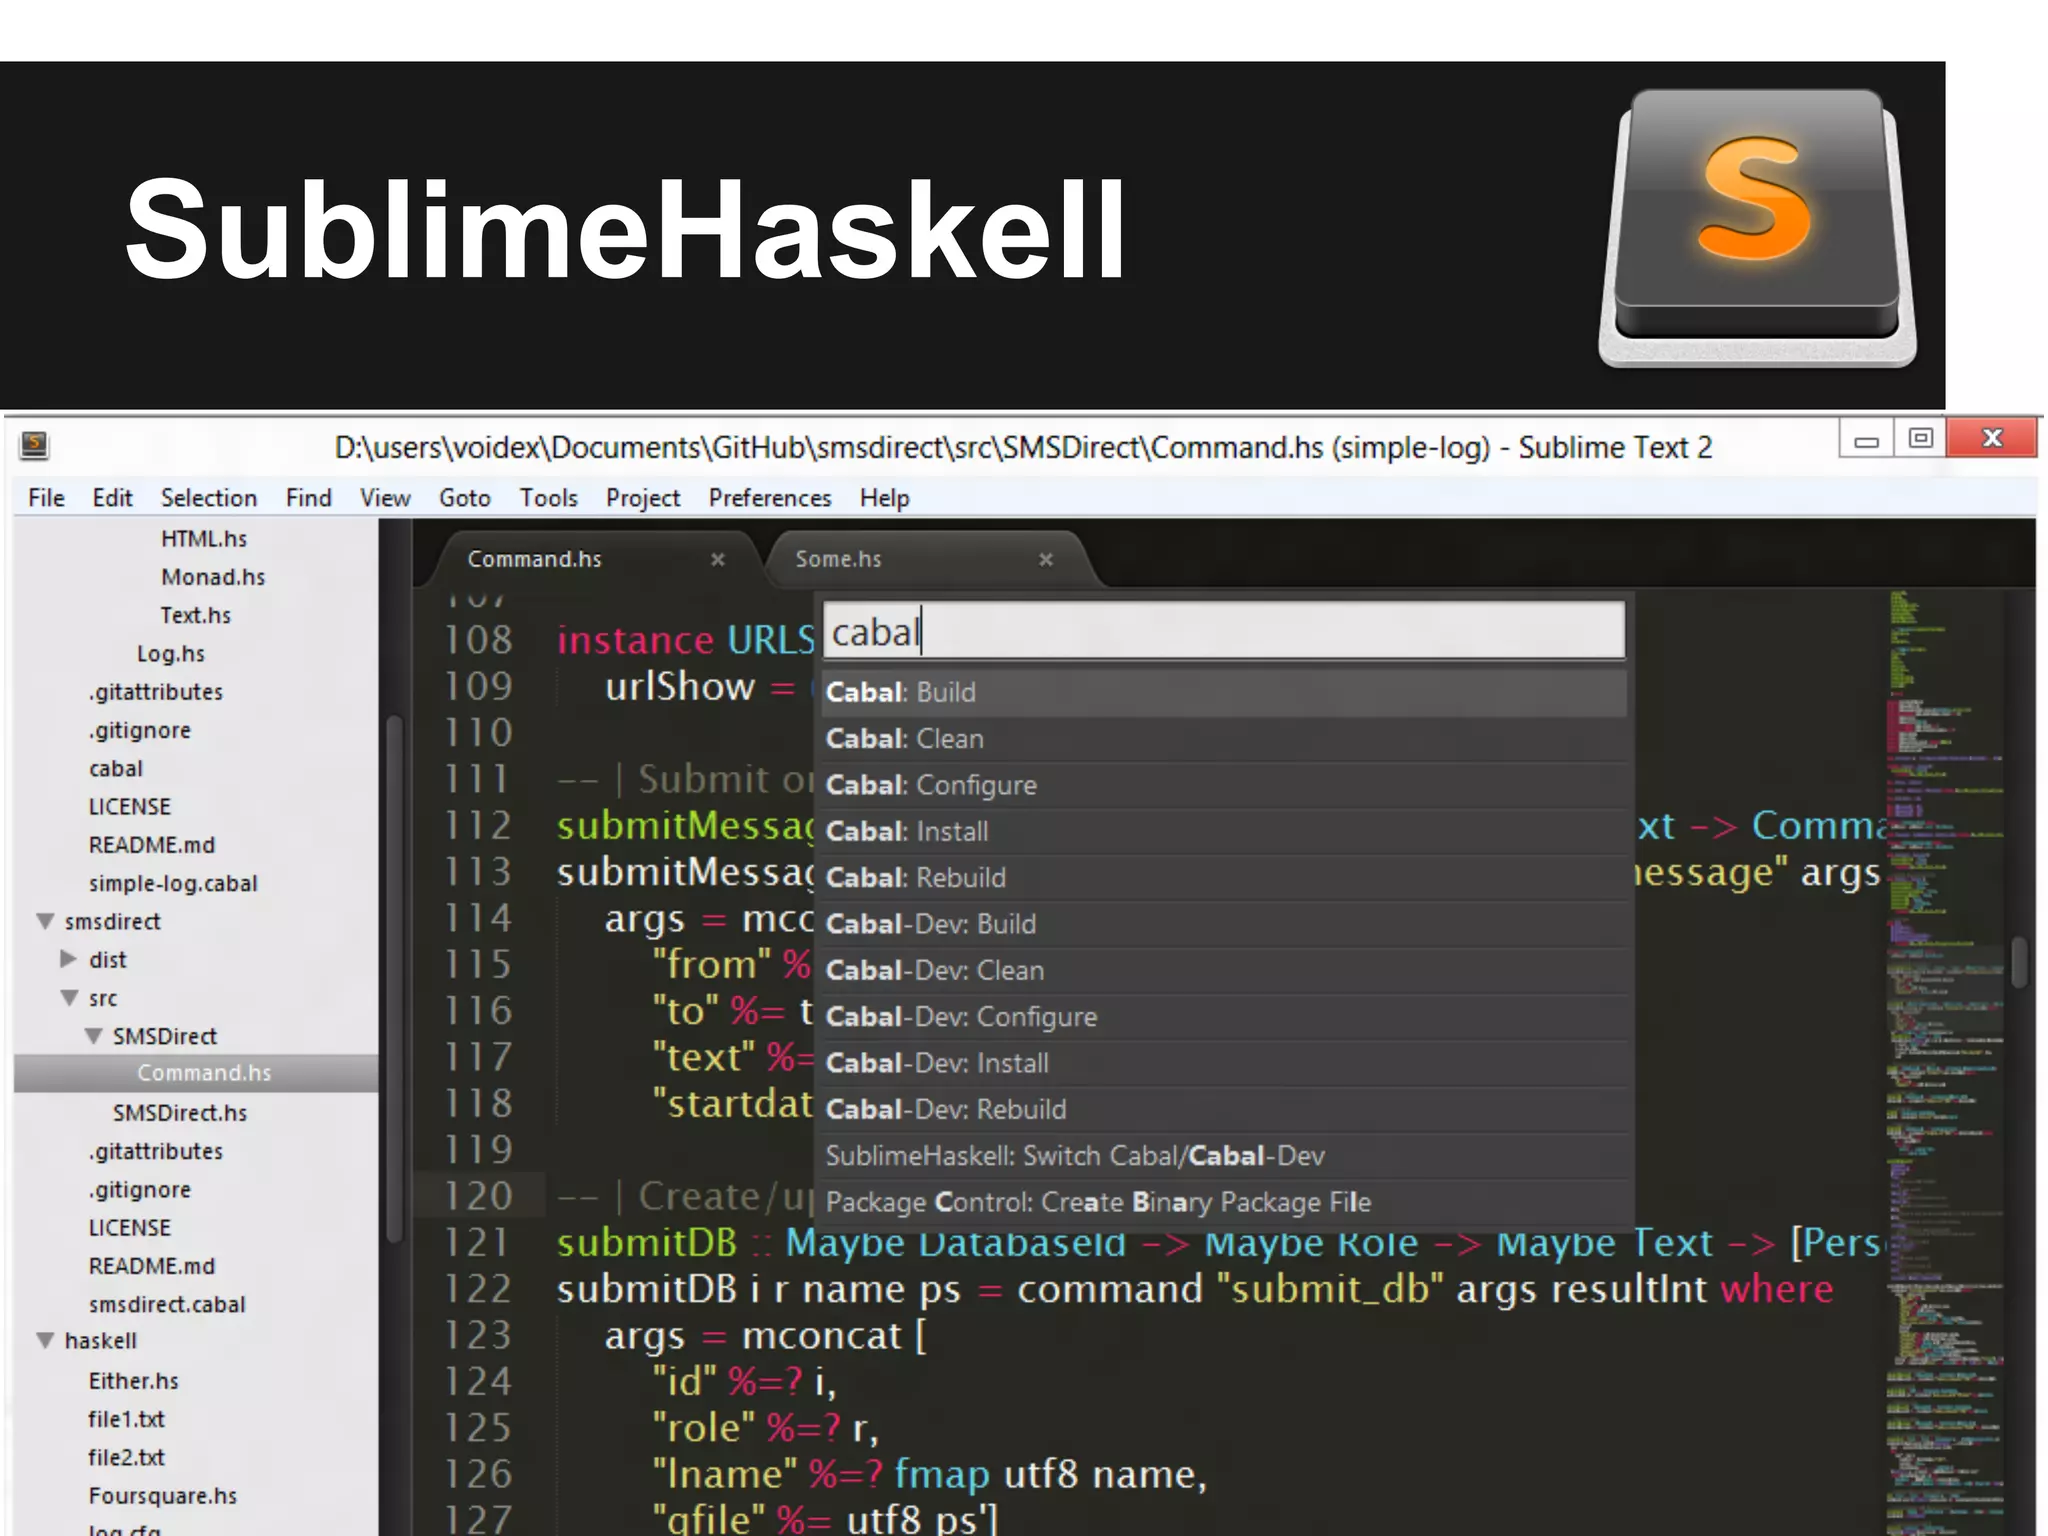Click line number 122 in the gutter
This screenshot has width=2048, height=1536.
pyautogui.click(x=478, y=1289)
